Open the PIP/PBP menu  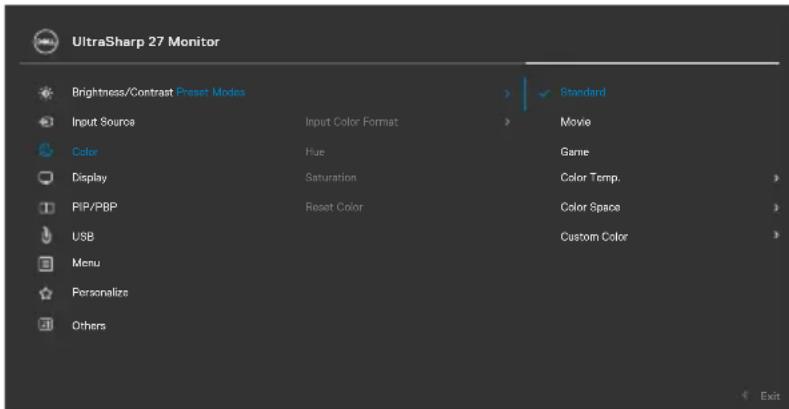[95, 207]
